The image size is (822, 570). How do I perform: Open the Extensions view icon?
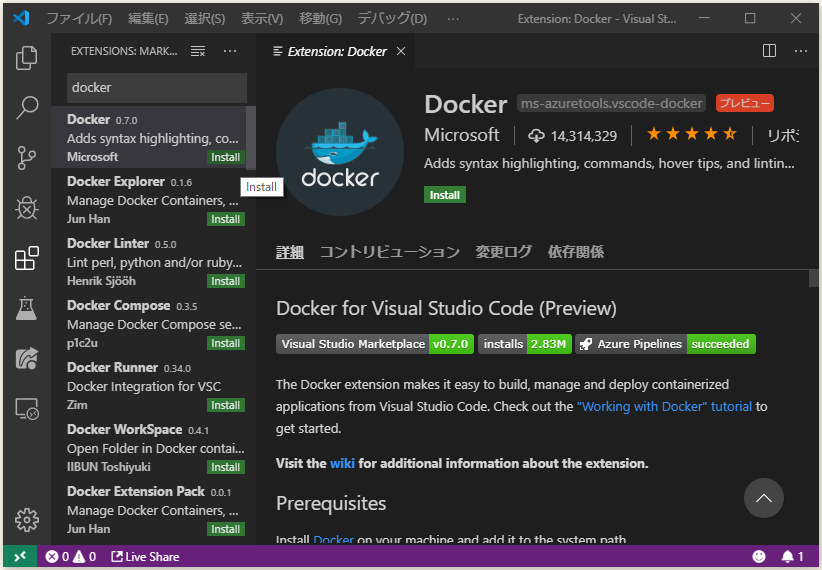[x=26, y=258]
